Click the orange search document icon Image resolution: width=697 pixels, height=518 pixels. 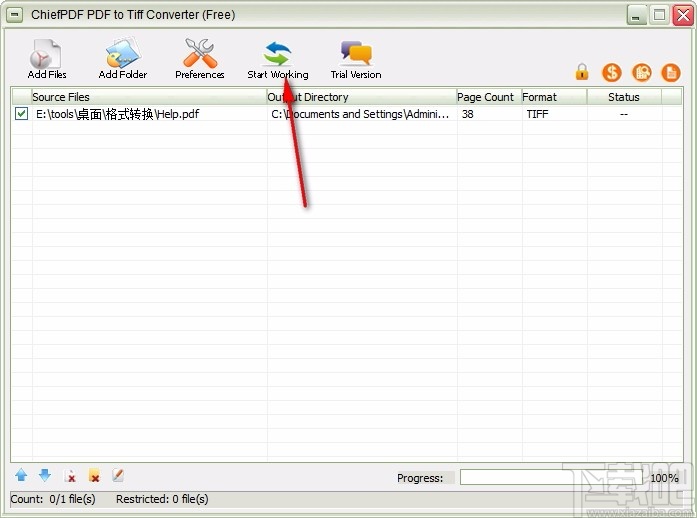pyautogui.click(x=641, y=72)
